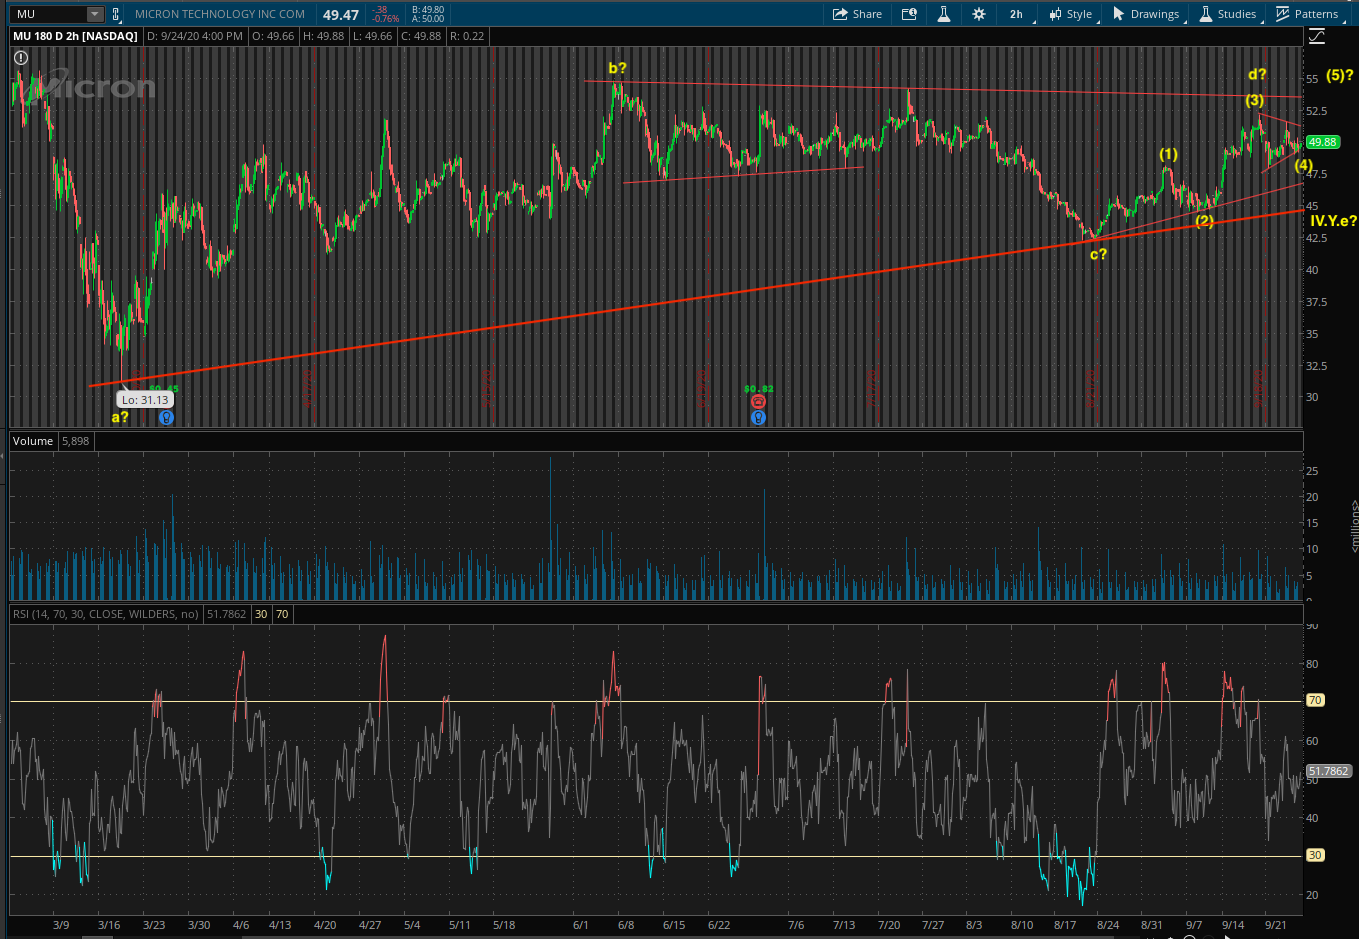The width and height of the screenshot is (1359, 939).
Task: Click the blue lightbulb icon near 6/29
Action: coord(758,418)
